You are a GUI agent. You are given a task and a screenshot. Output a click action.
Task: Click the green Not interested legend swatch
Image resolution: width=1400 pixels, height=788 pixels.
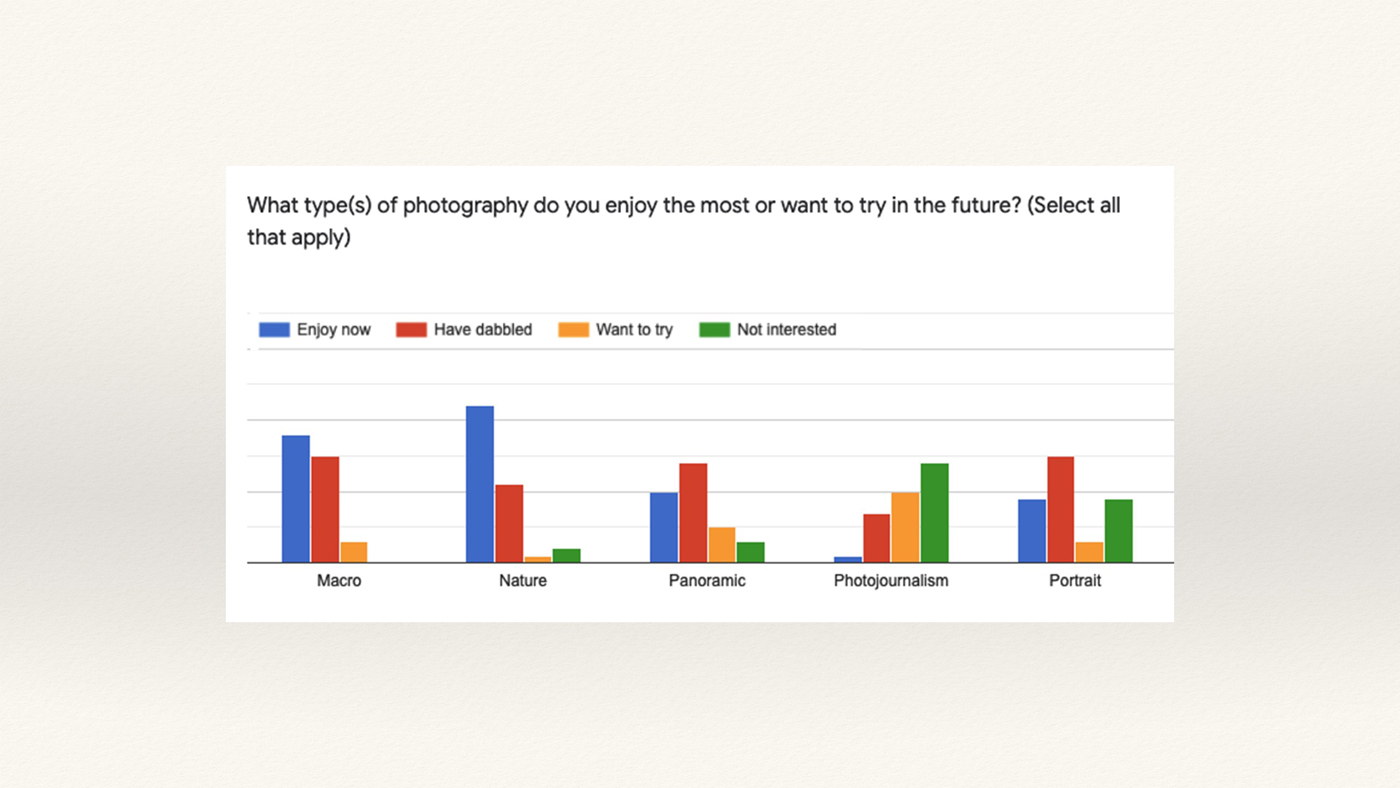(x=715, y=330)
